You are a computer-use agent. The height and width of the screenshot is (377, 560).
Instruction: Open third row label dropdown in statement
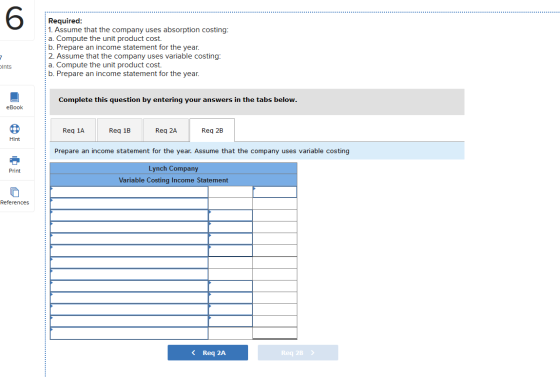pos(129,216)
